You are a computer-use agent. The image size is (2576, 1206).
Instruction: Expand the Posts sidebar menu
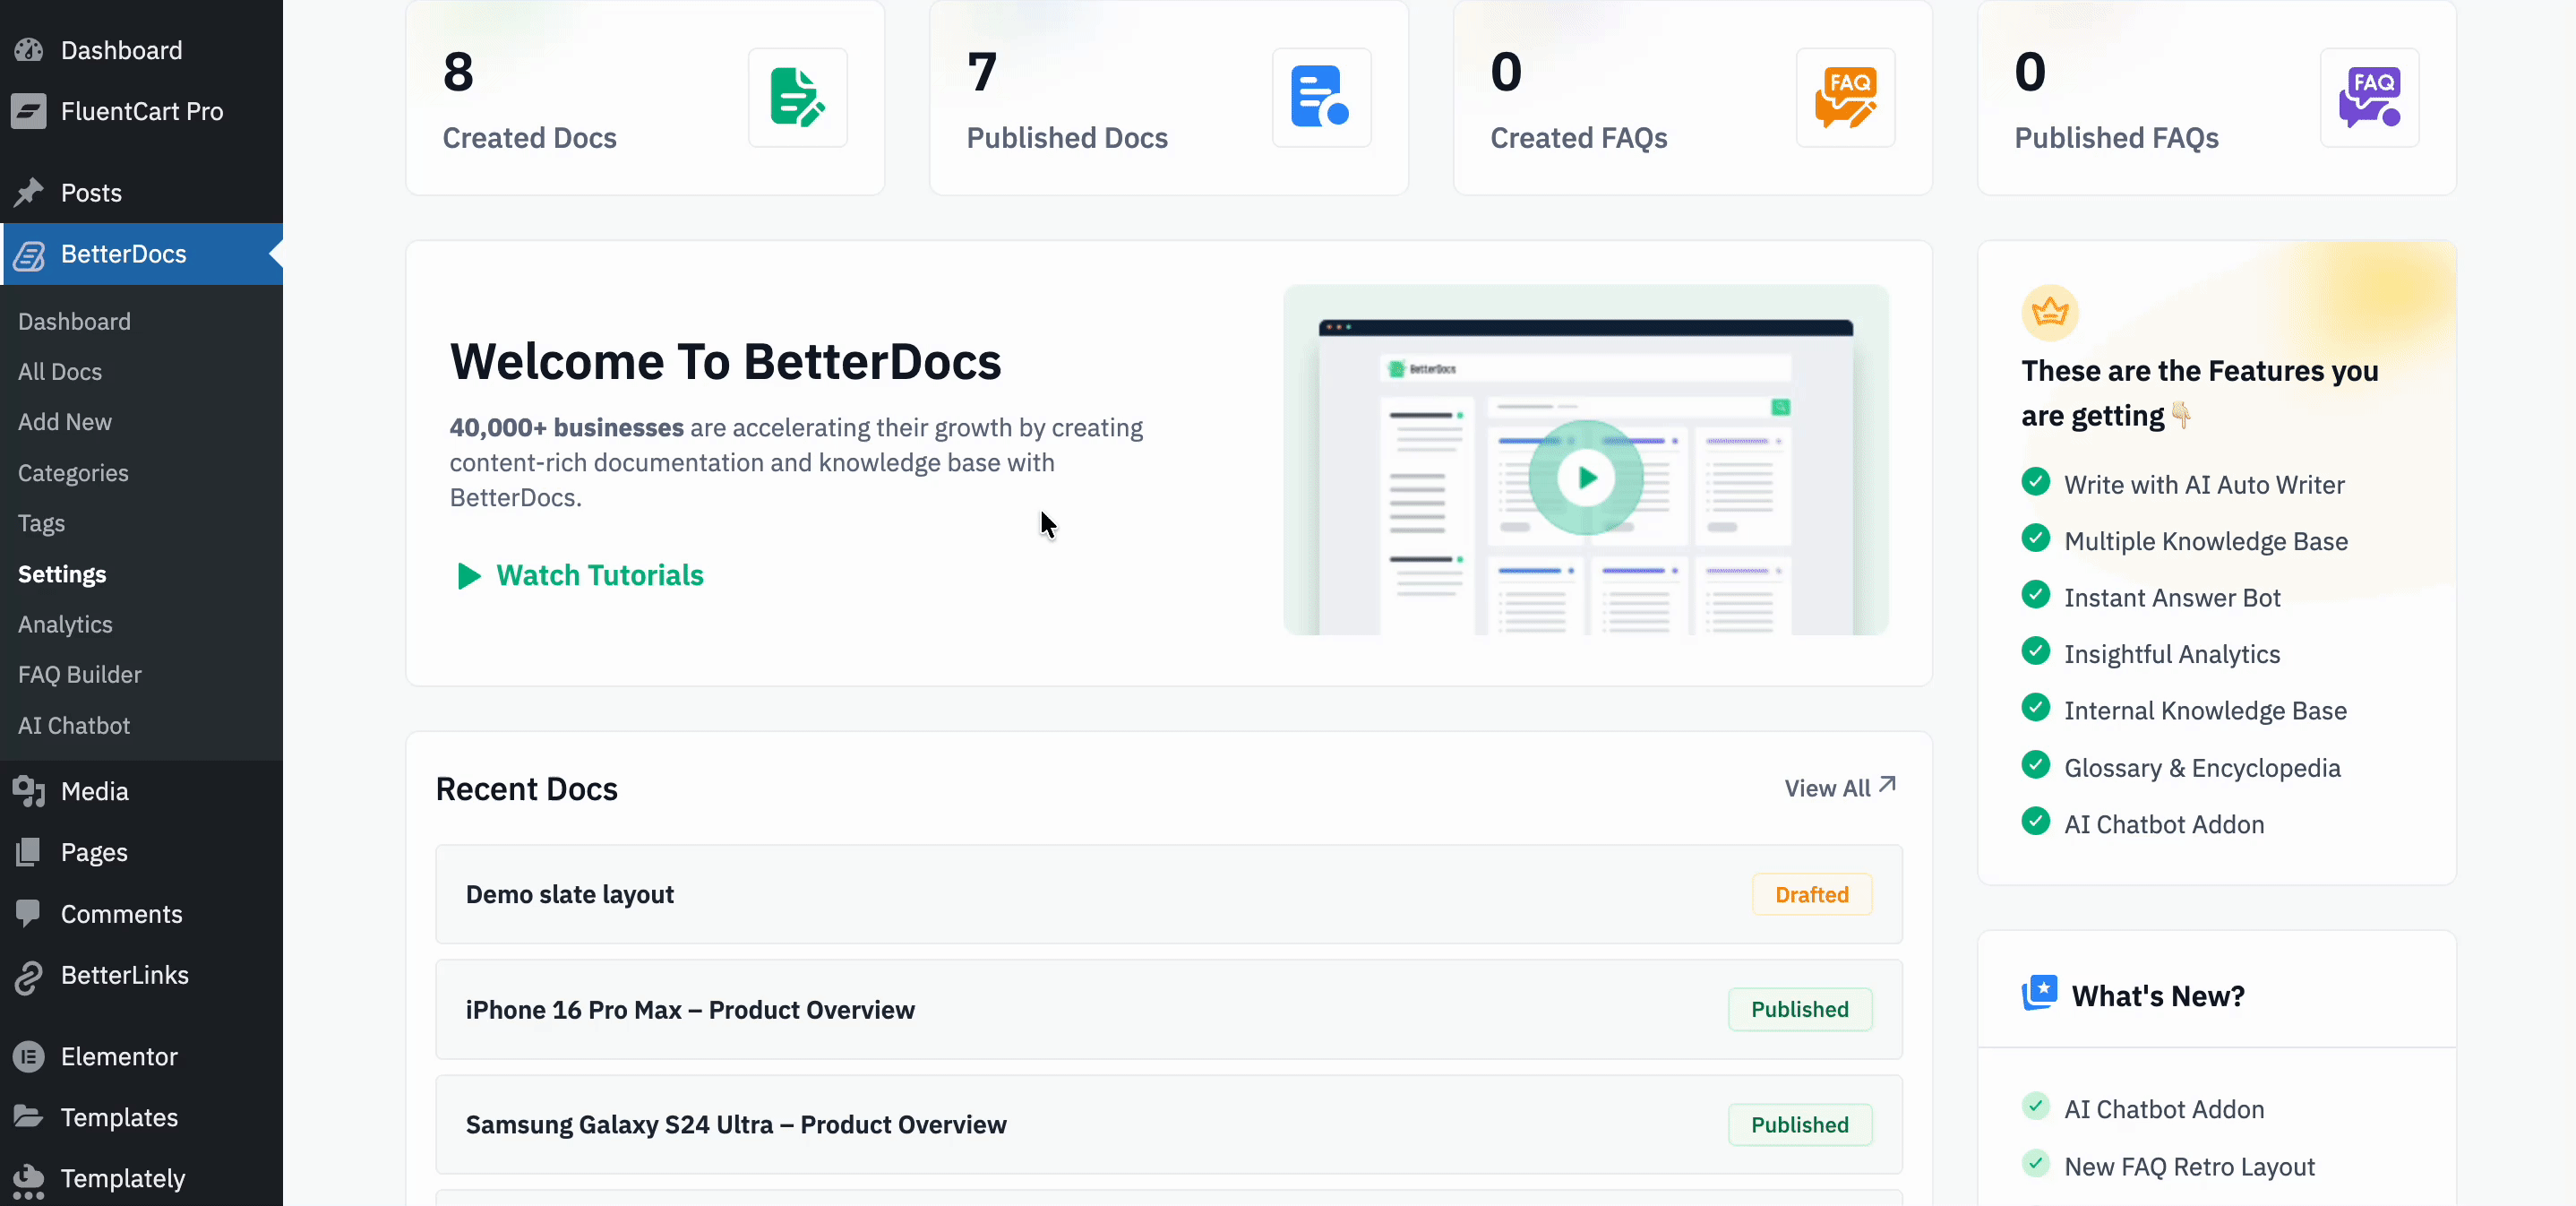(x=90, y=192)
